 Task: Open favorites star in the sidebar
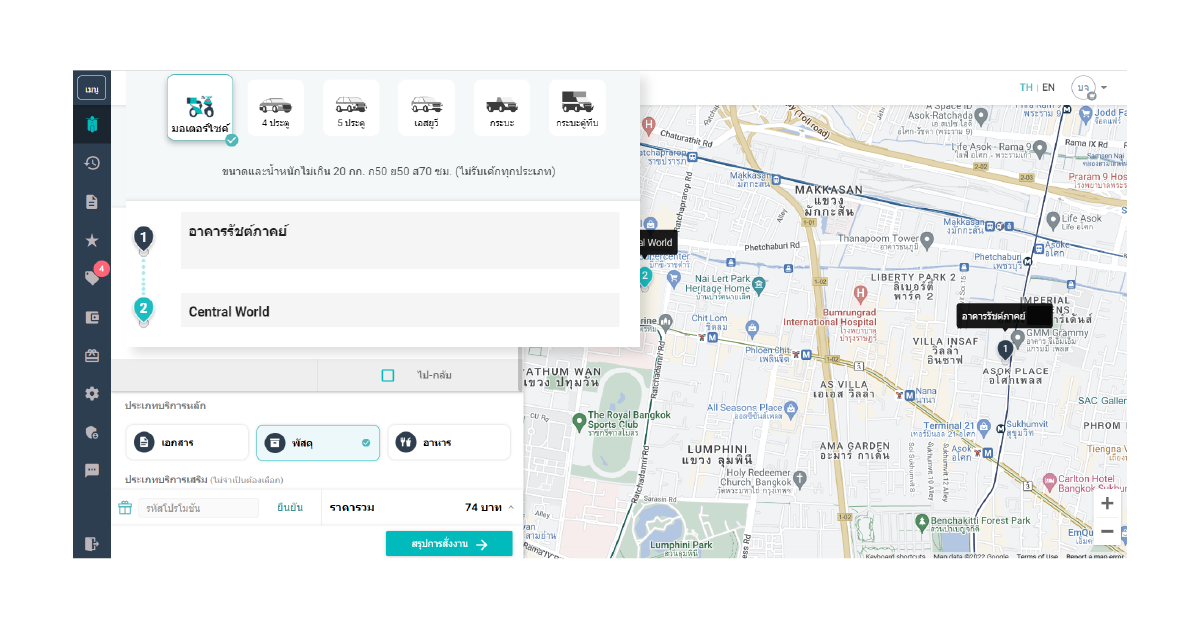click(92, 240)
